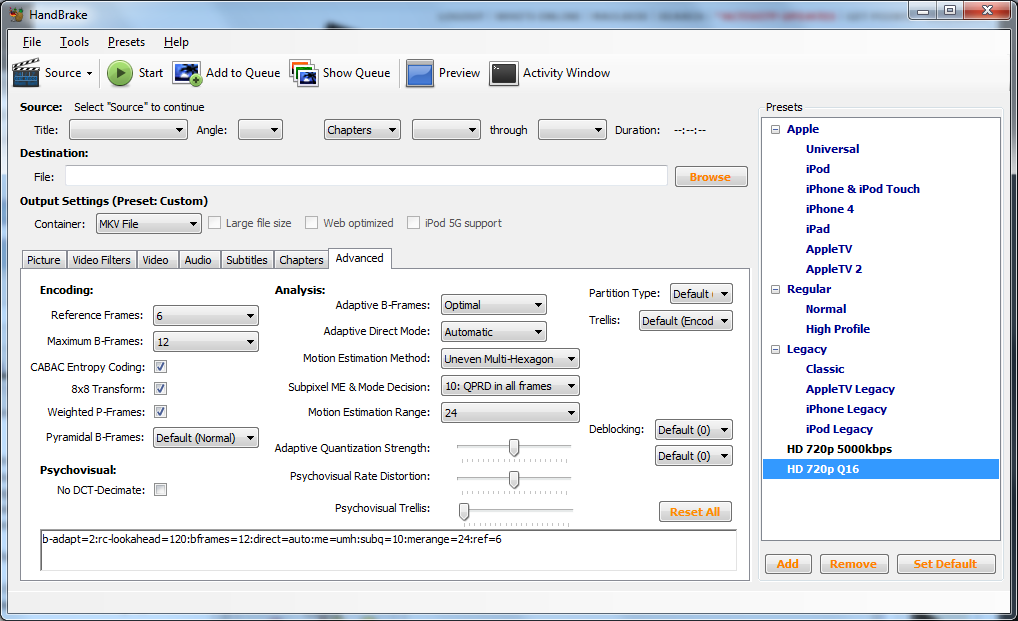Viewport: 1018px width, 621px height.
Task: Open the Title dropdown
Action: coord(129,130)
